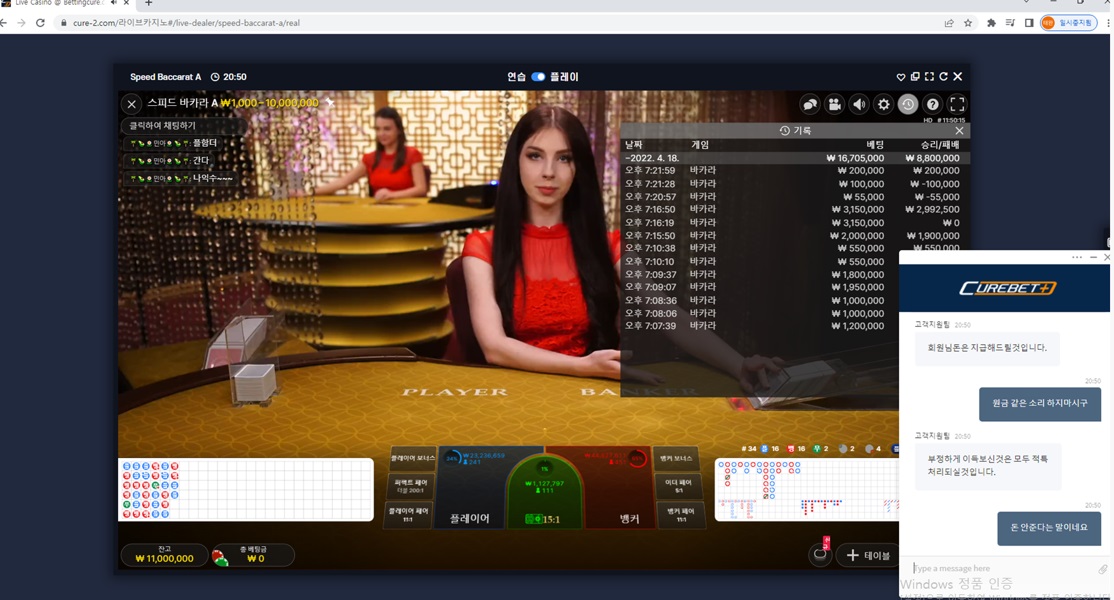This screenshot has width=1114, height=600.
Task: Click the 베팅 column header
Action: coord(875,145)
